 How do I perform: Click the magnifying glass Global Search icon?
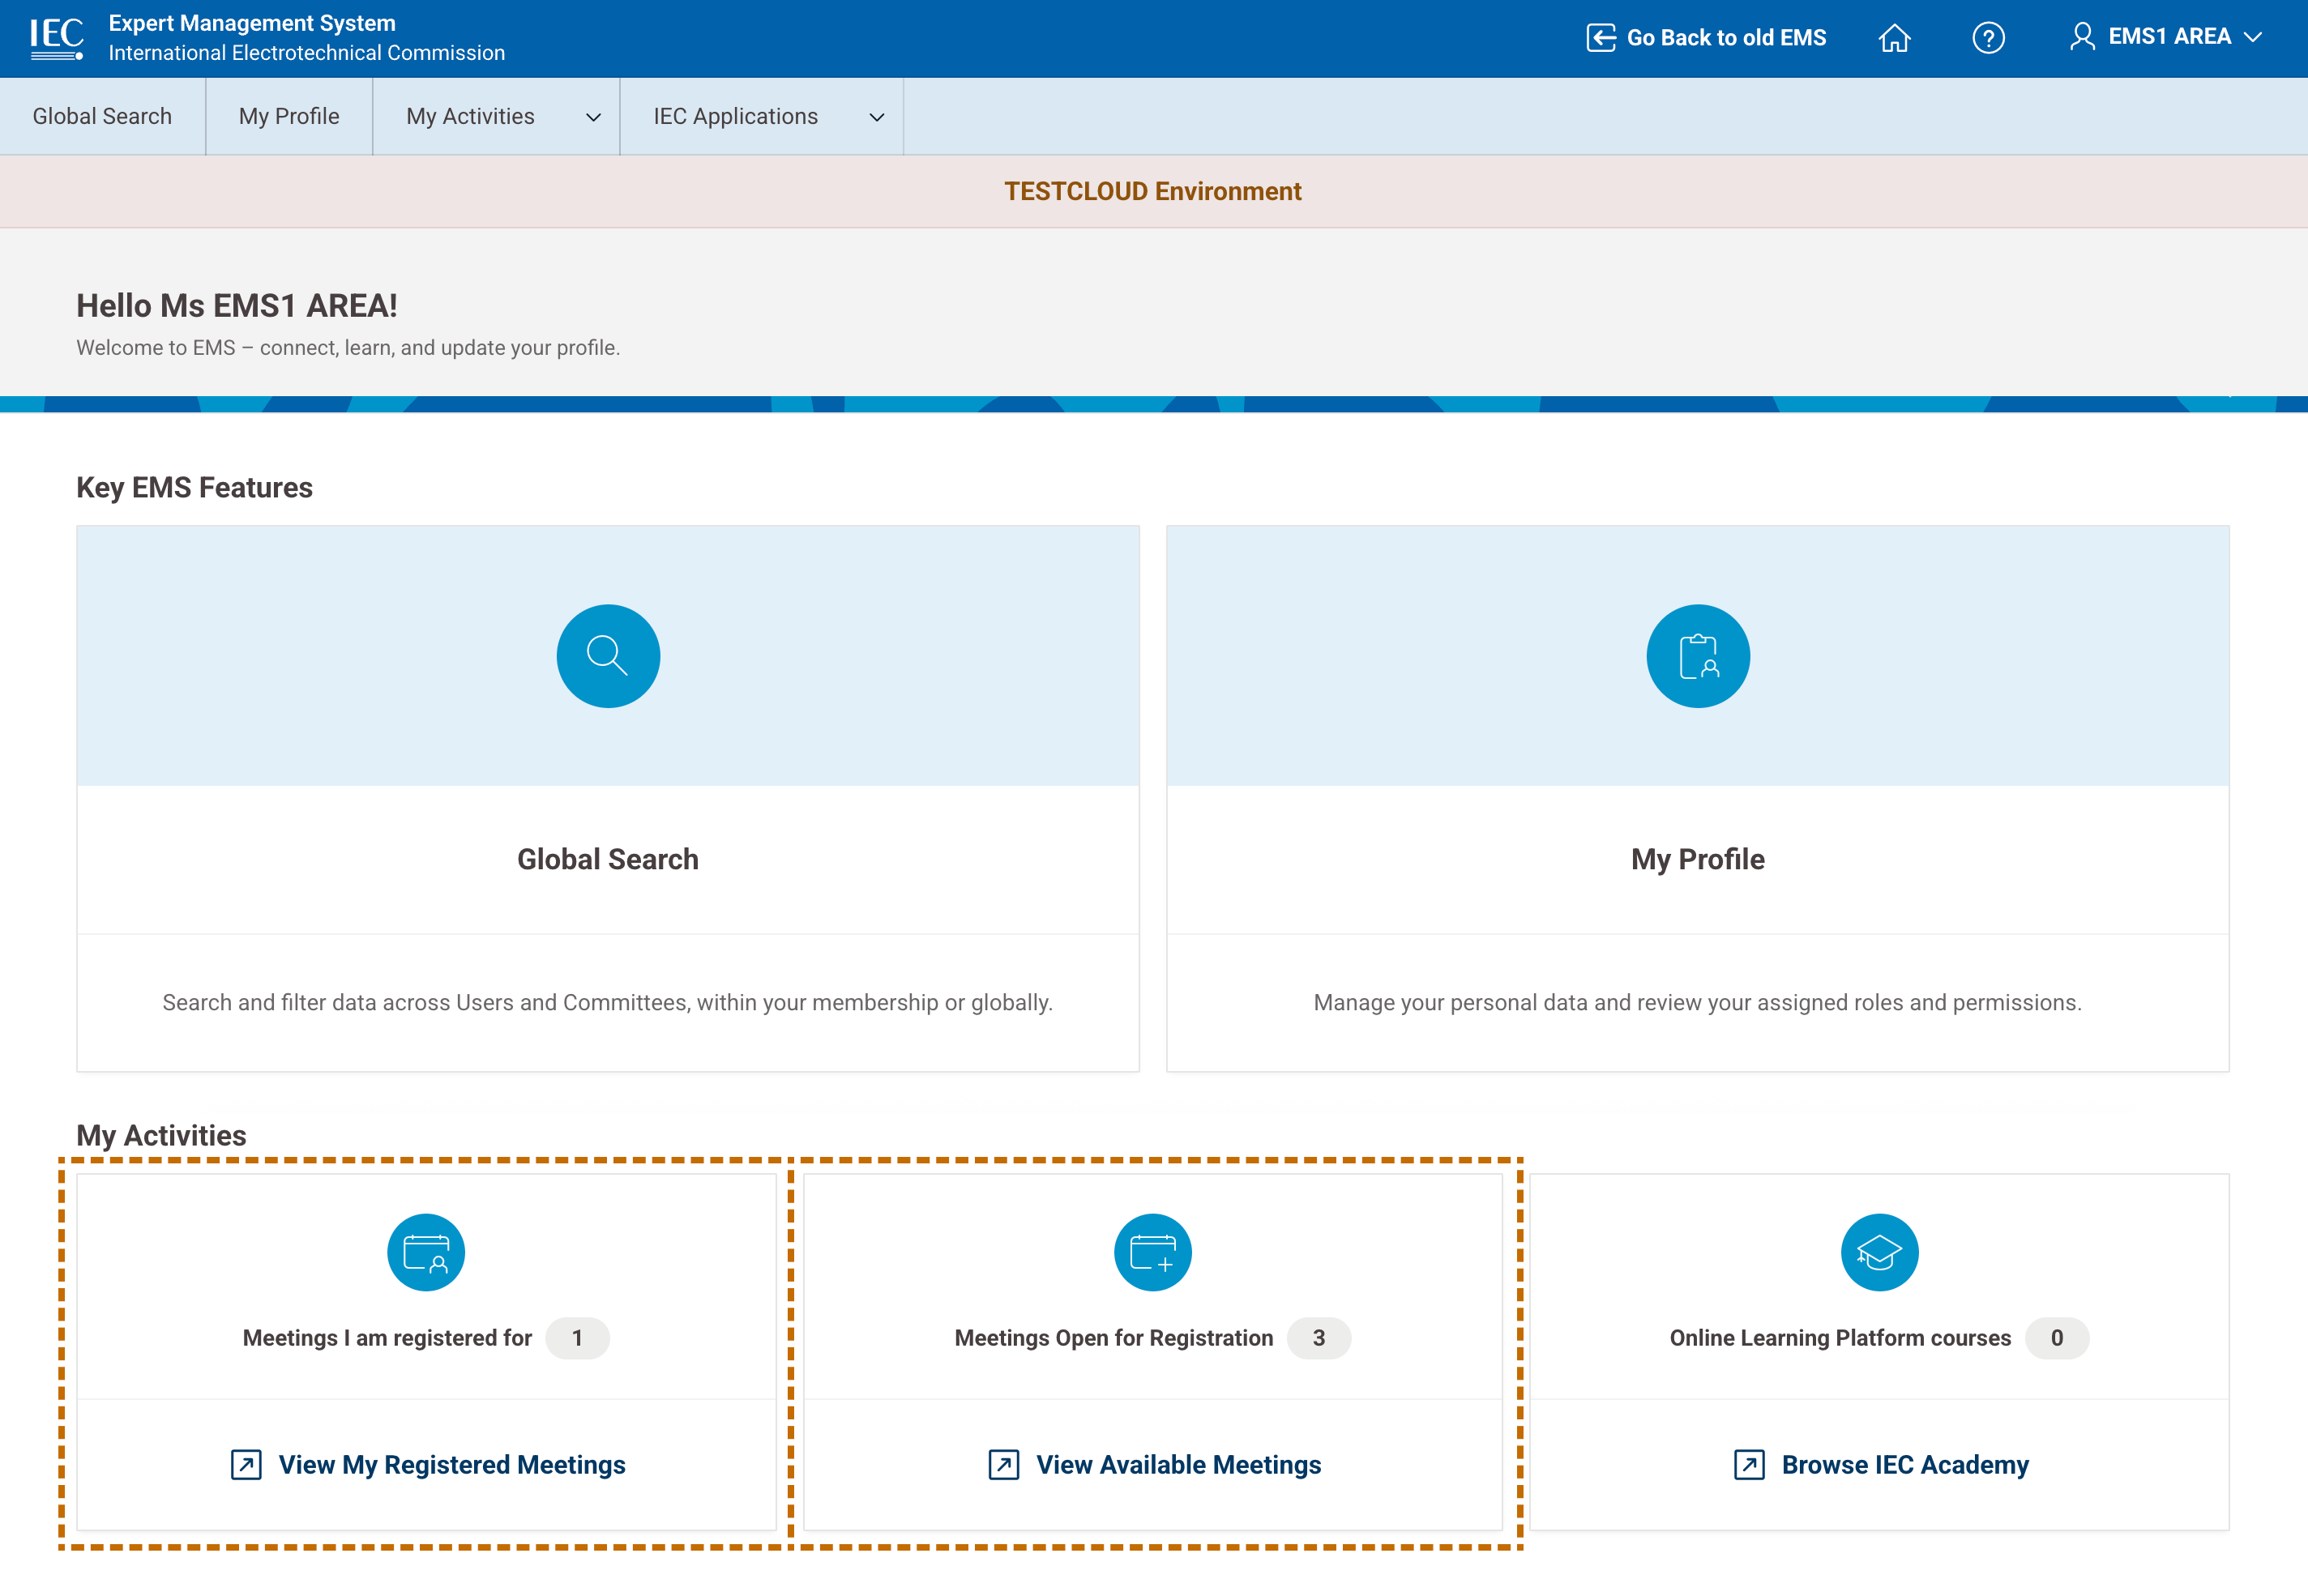tap(608, 656)
